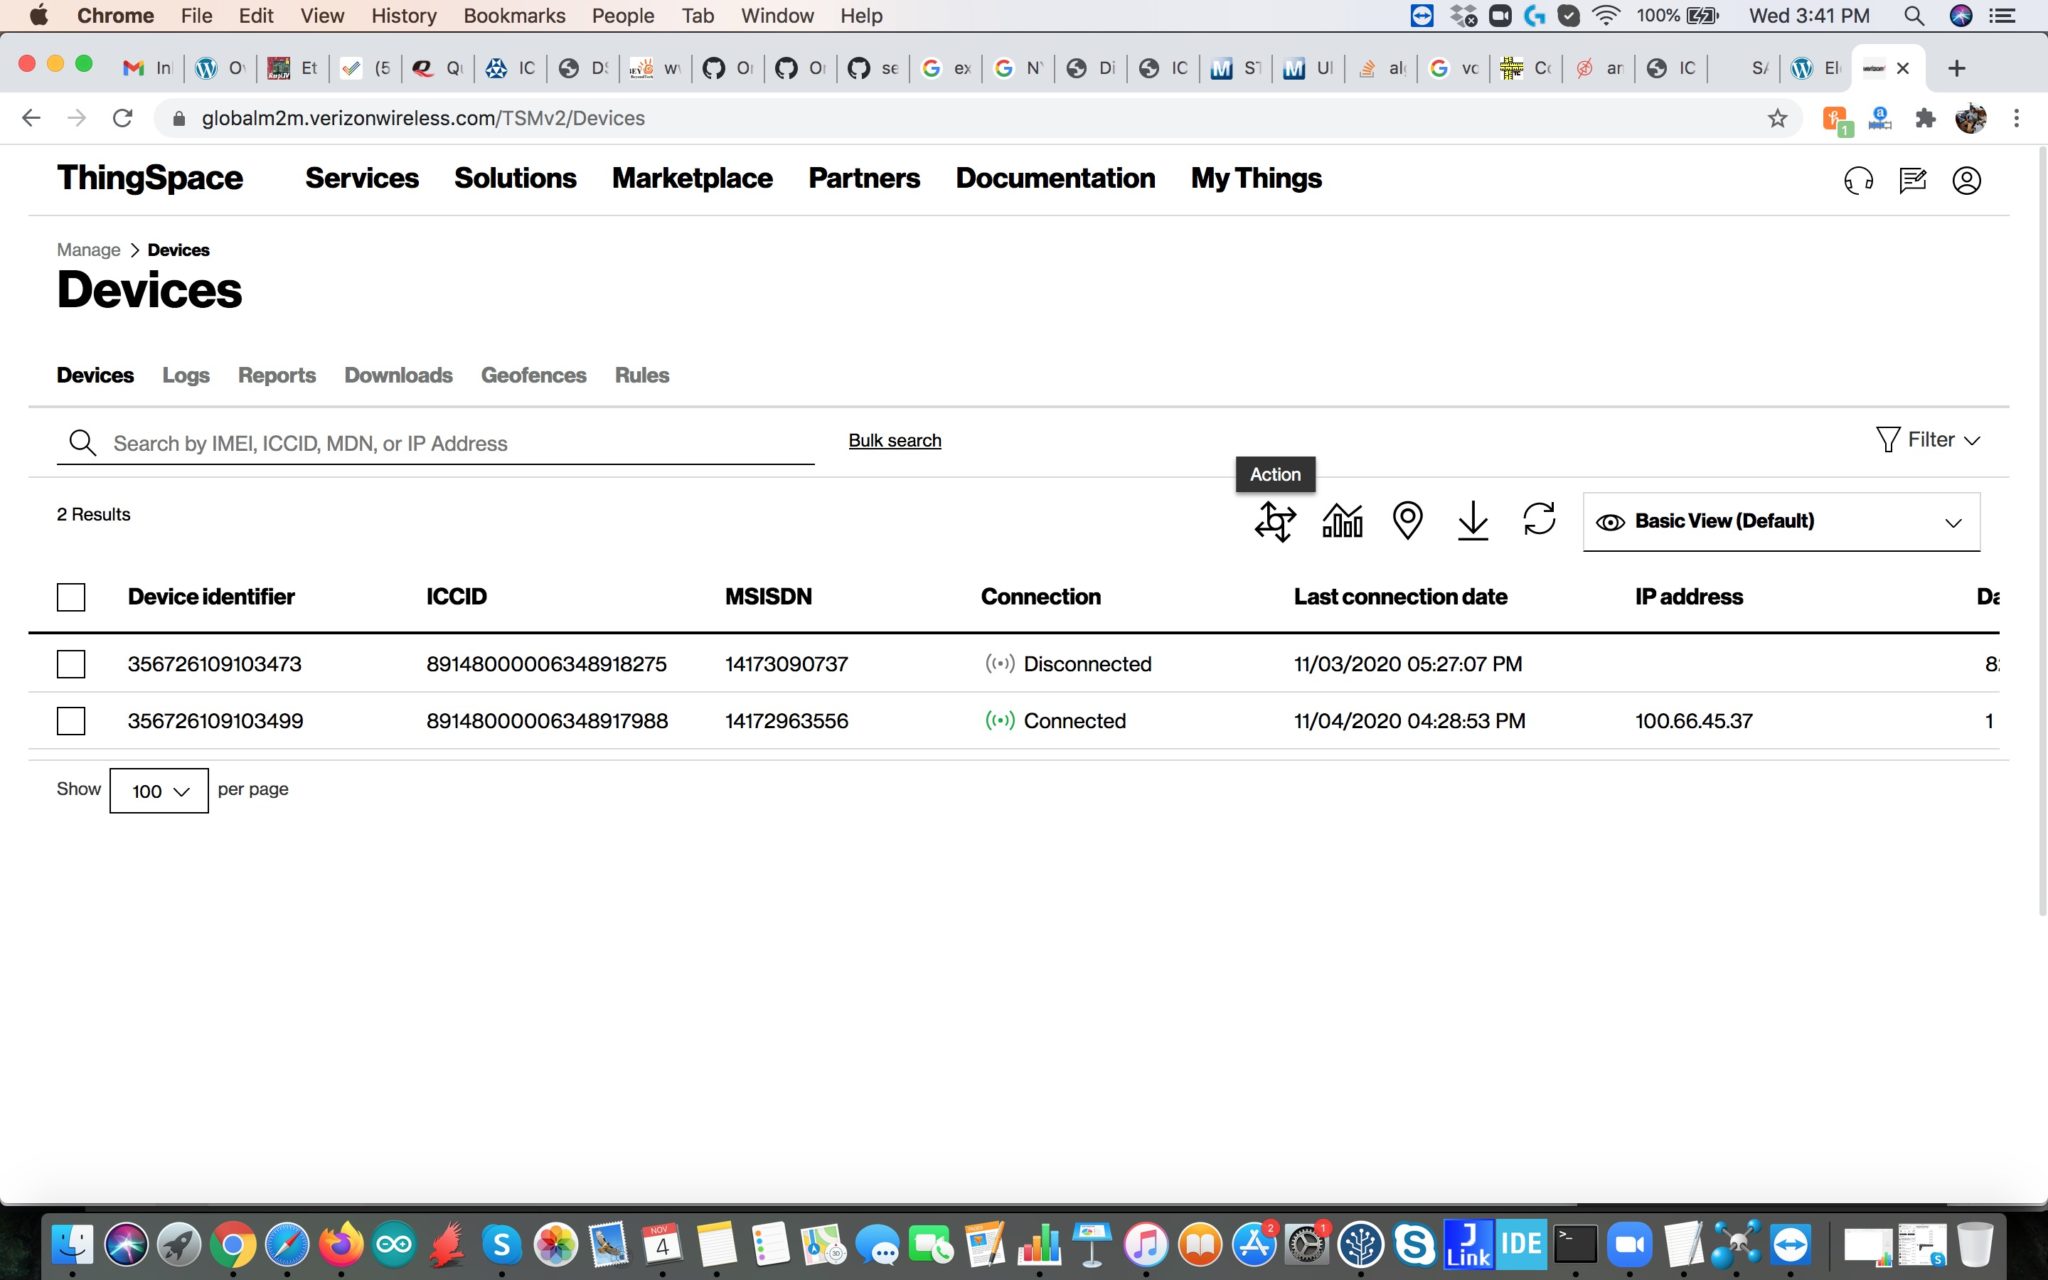Click the feedback message icon
This screenshot has width=2048, height=1280.
pyautogui.click(x=1912, y=181)
